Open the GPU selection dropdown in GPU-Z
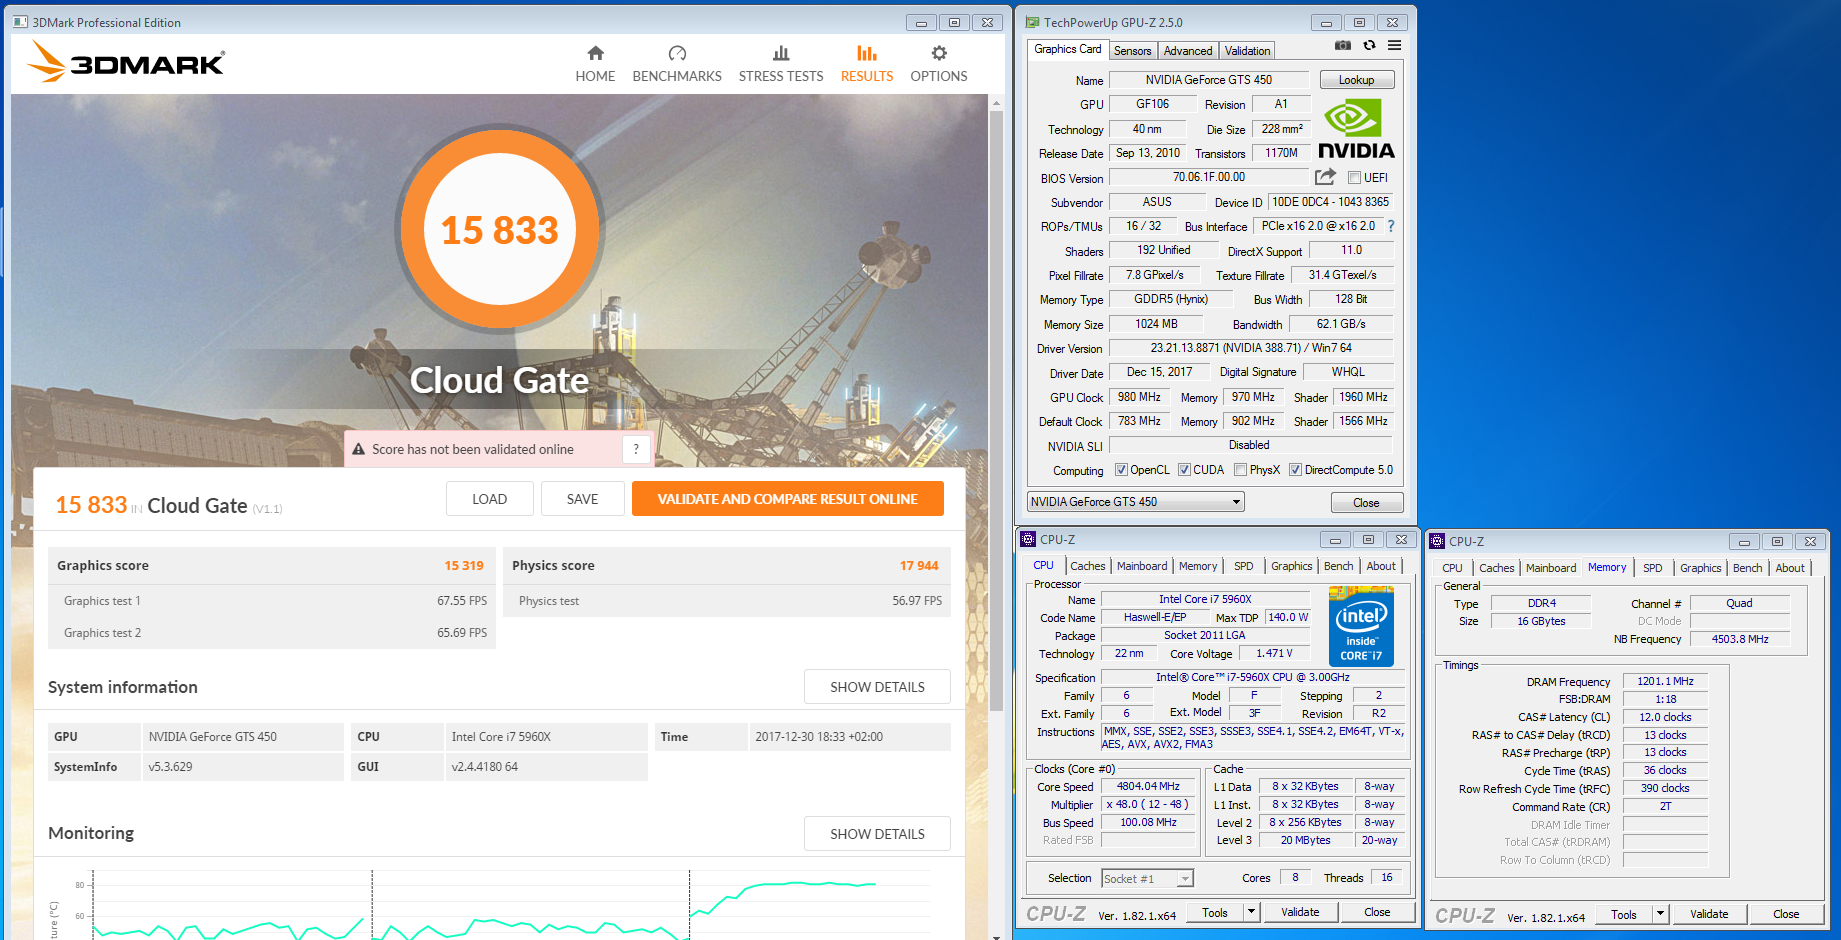 coord(1136,502)
